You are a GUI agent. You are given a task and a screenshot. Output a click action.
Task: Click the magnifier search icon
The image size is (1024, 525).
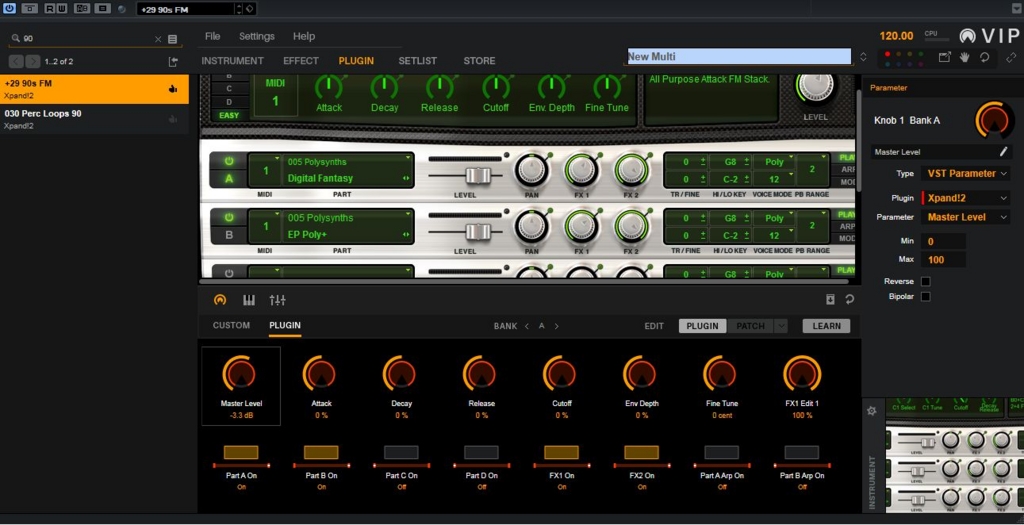pos(16,39)
